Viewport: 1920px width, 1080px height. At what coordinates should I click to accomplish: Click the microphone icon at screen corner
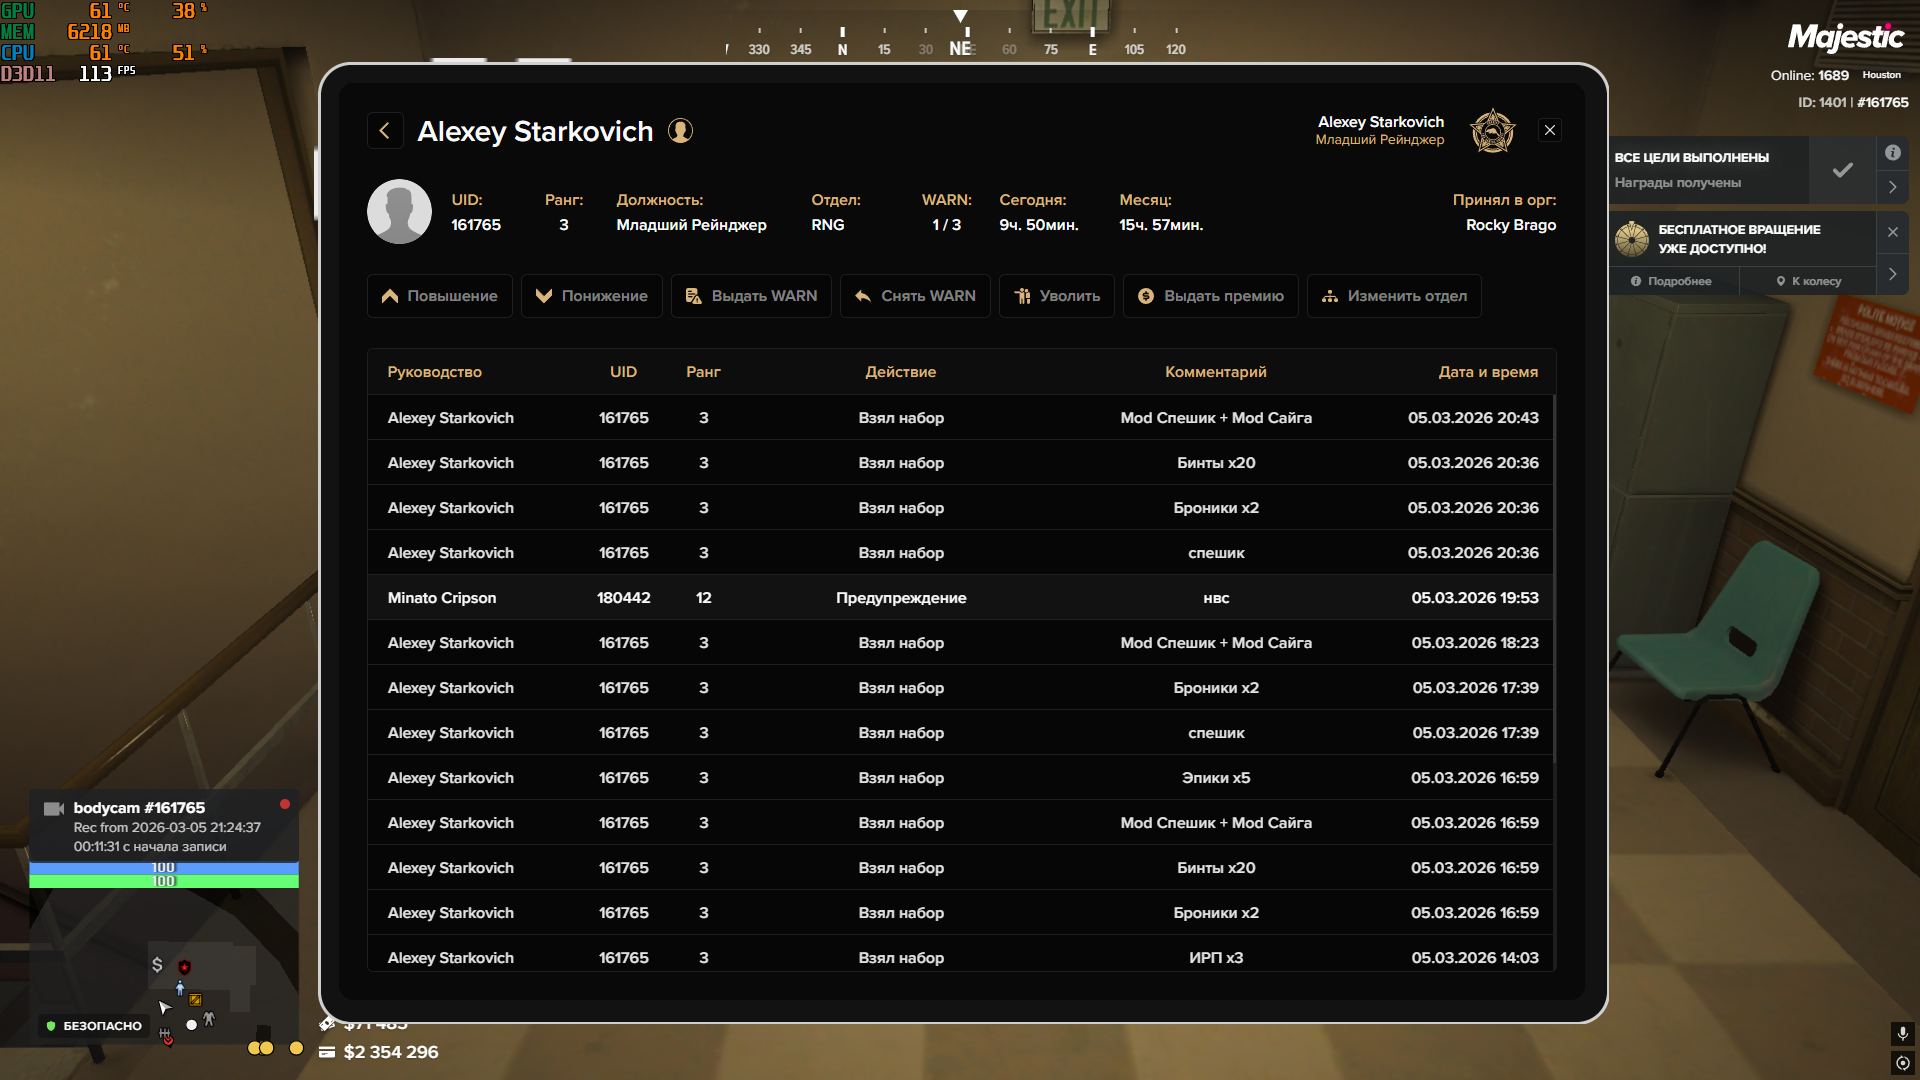point(1902,1033)
